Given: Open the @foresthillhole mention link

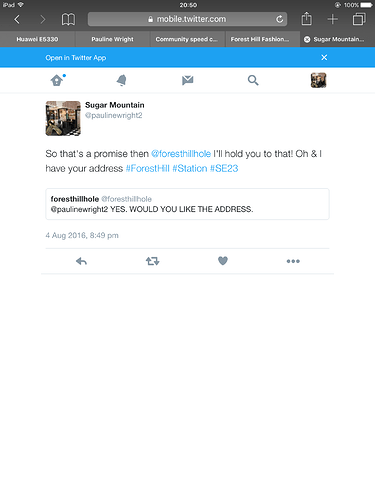Looking at the screenshot, I should pos(181,154).
